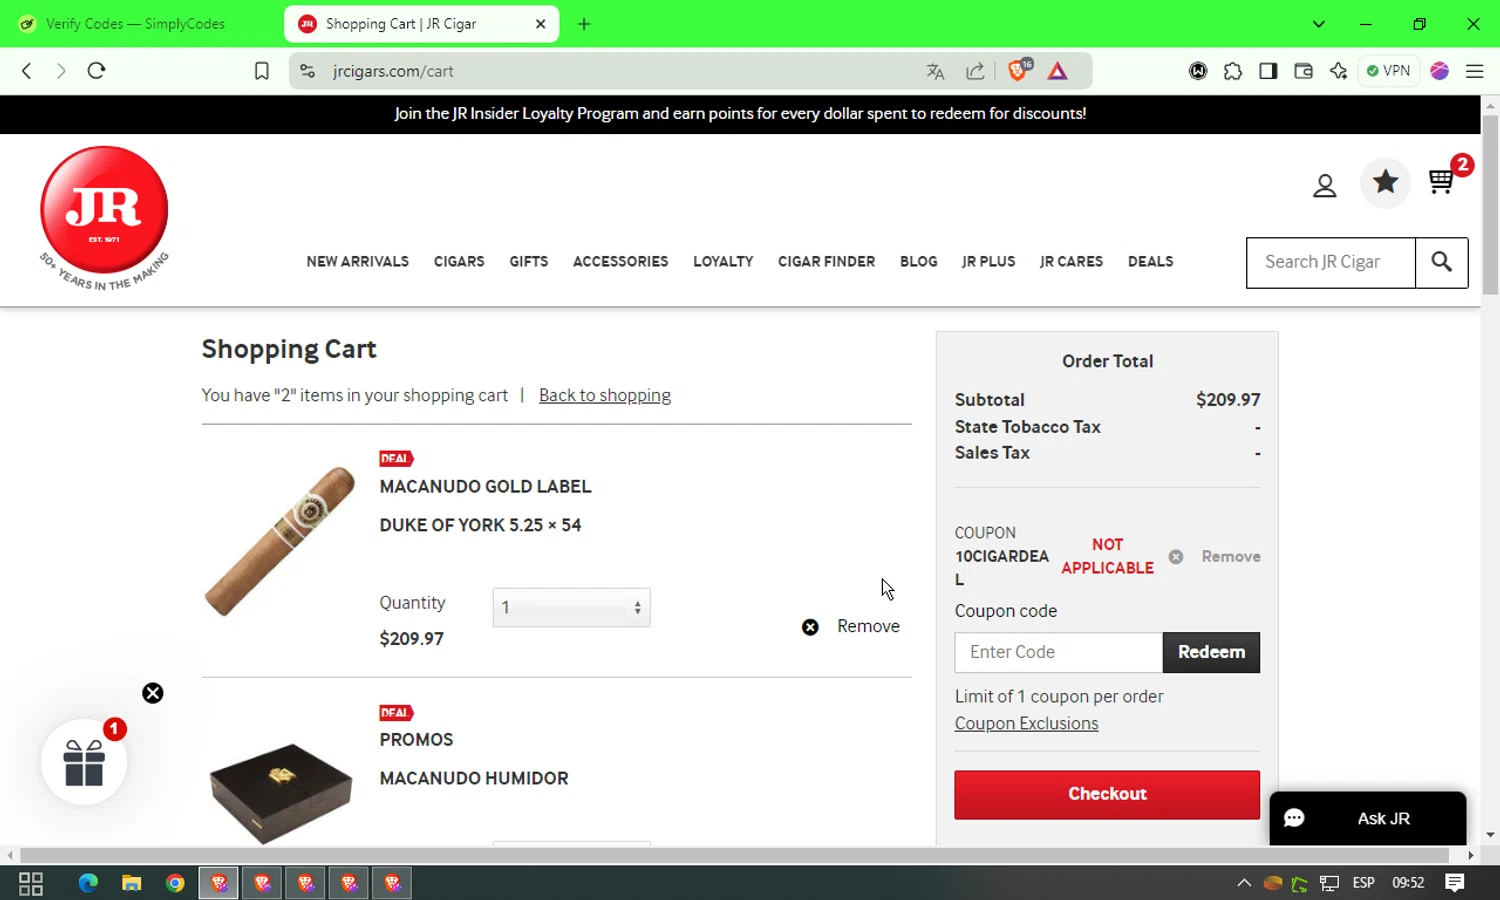Share this page via share icon

[x=975, y=71]
